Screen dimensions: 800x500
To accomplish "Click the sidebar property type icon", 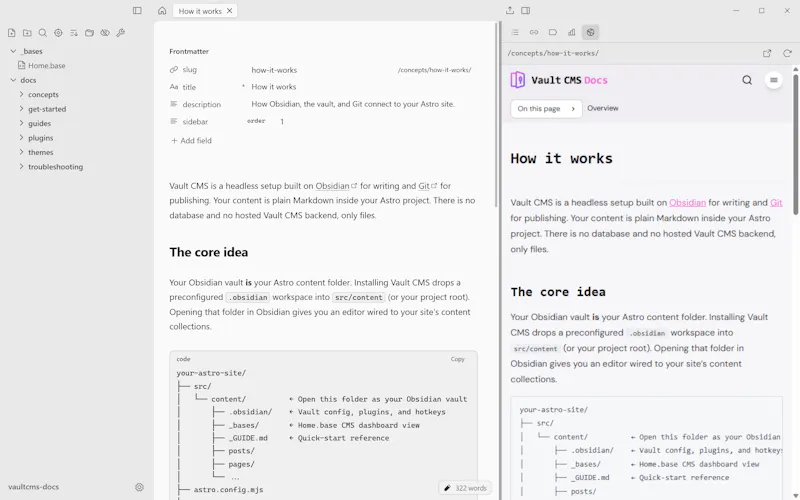I will point(173,121).
